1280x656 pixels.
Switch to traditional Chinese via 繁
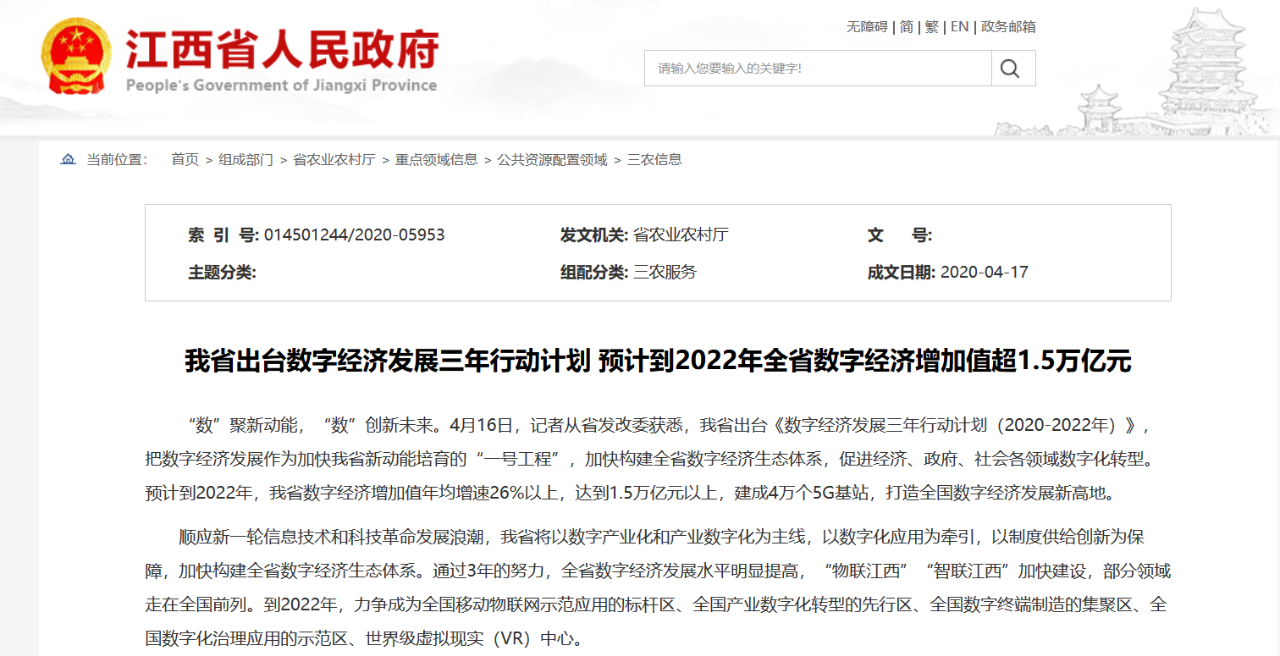pos(932,27)
